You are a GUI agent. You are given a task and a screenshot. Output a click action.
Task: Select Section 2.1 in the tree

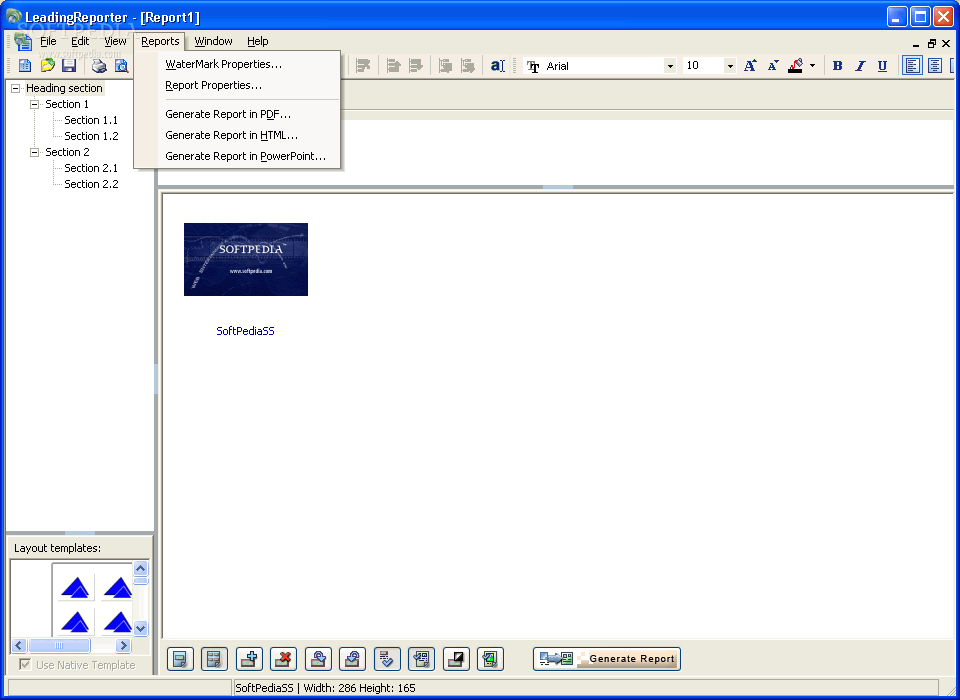91,168
